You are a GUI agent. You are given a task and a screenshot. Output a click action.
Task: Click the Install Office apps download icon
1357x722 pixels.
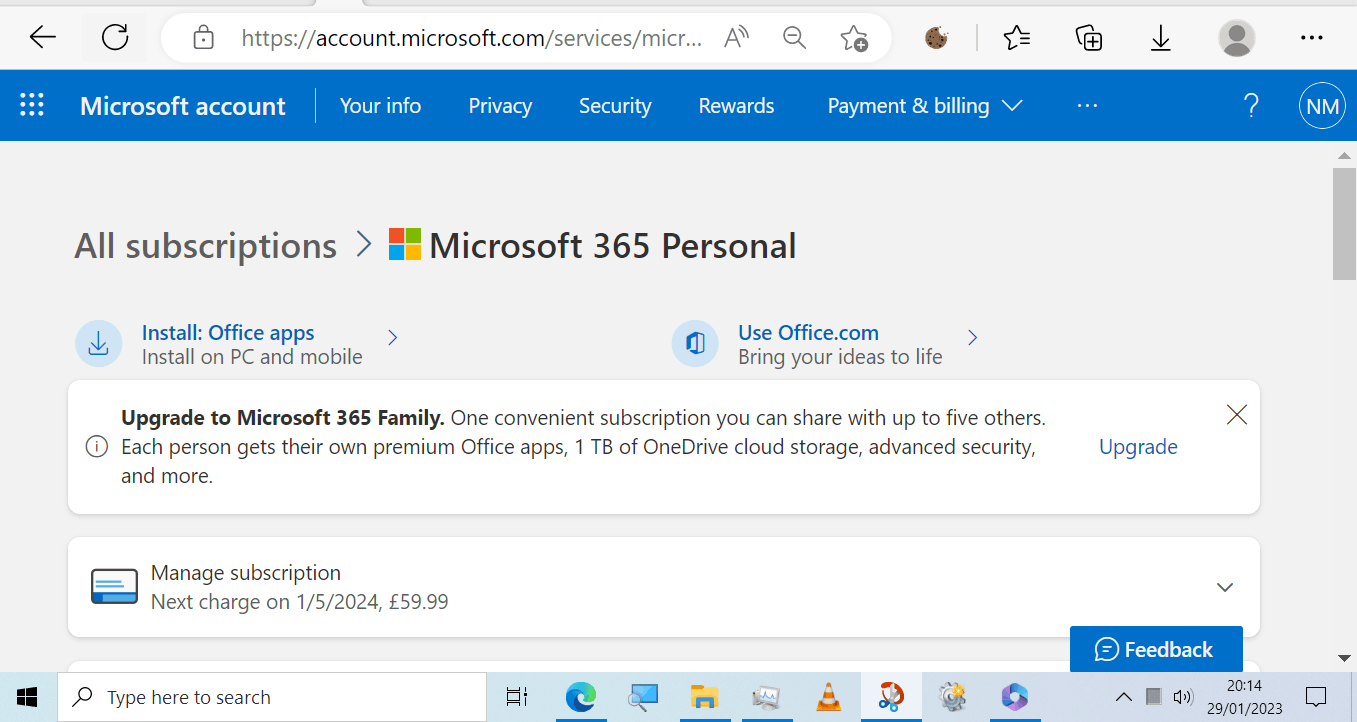tap(99, 344)
